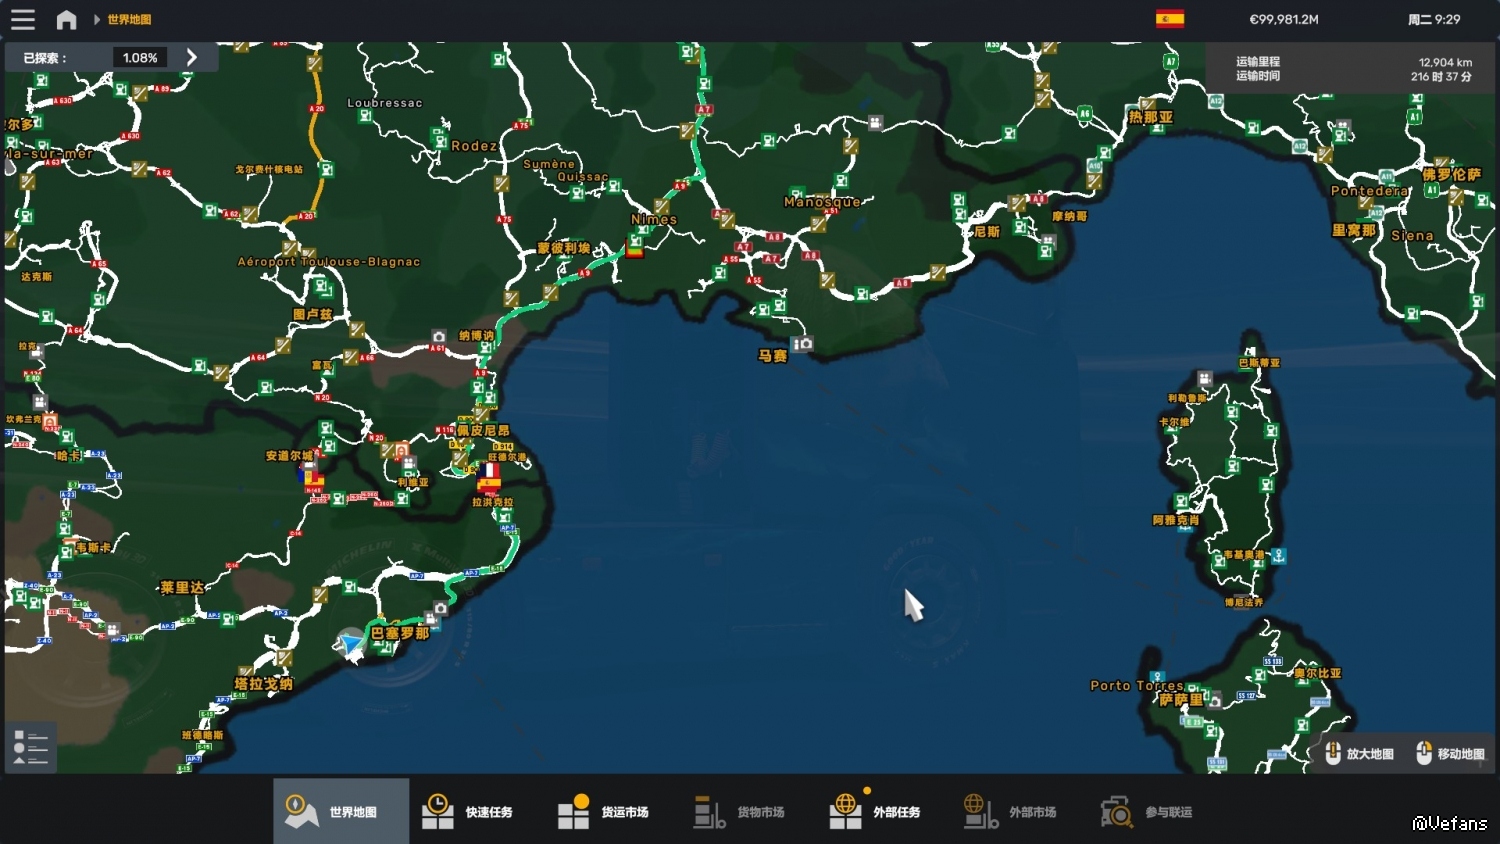1500x844 pixels.
Task: Click the 12,904 km distance value
Action: click(x=1445, y=62)
